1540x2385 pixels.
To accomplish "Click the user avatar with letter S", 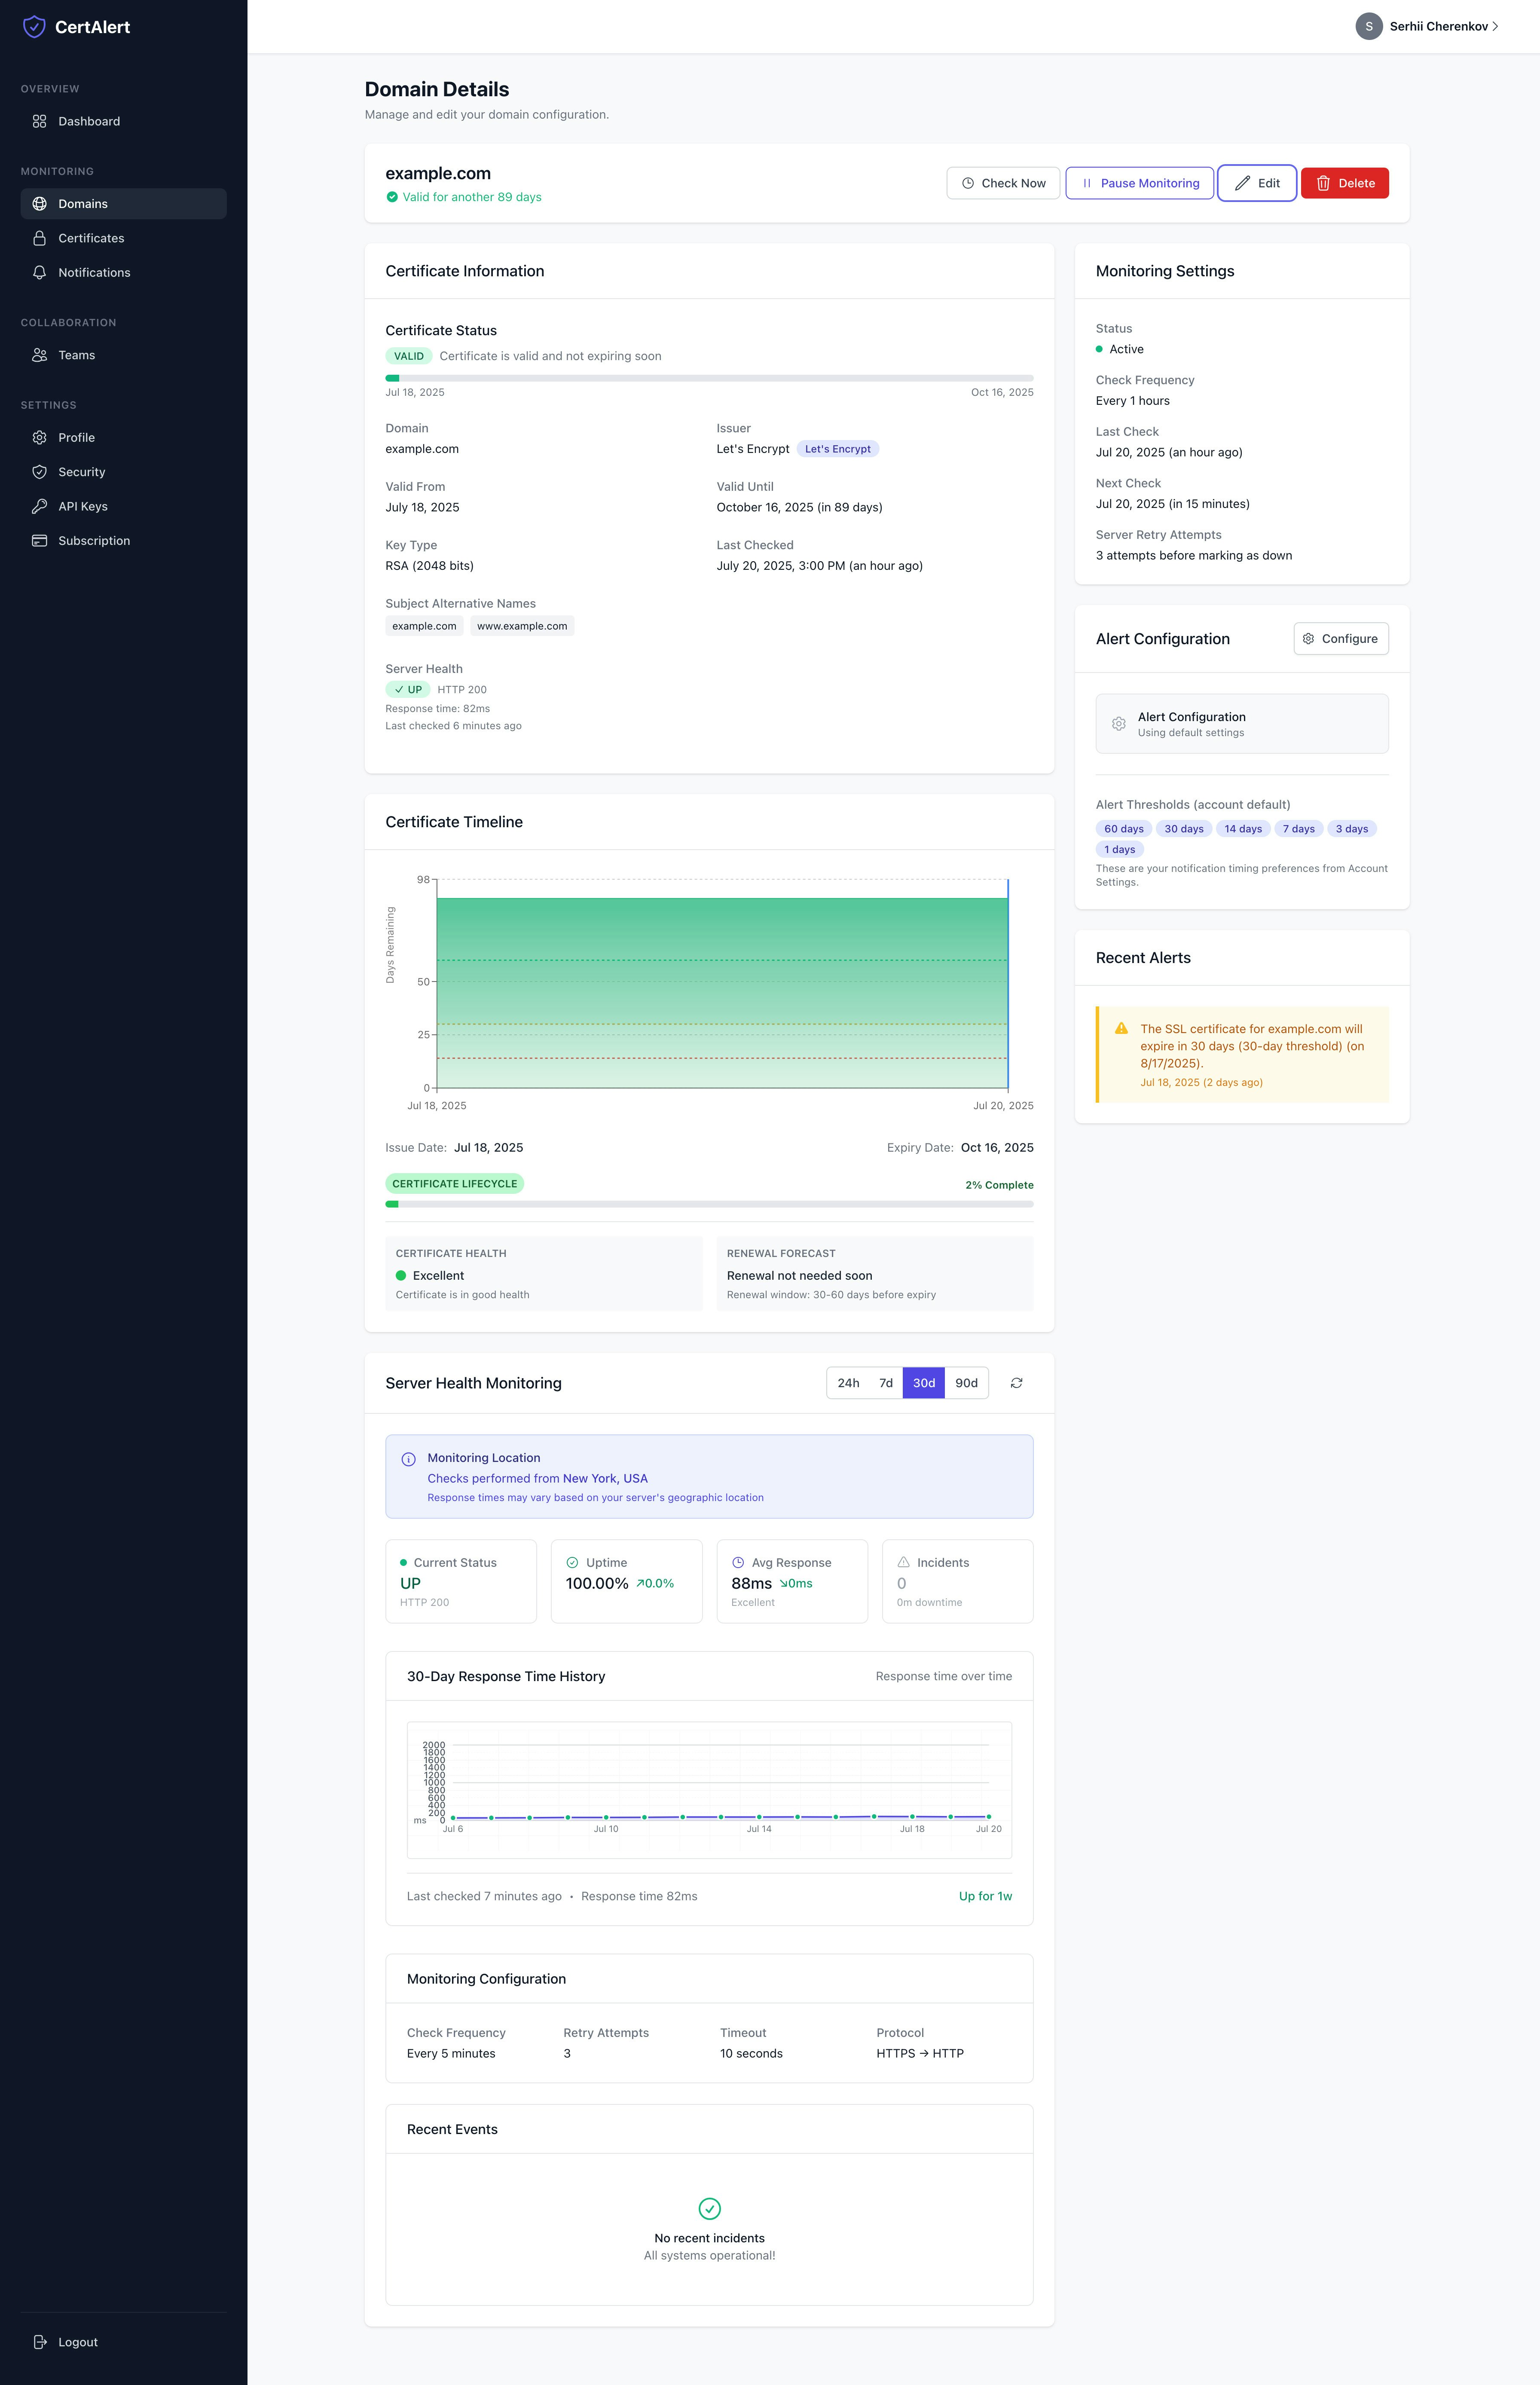I will tap(1369, 27).
